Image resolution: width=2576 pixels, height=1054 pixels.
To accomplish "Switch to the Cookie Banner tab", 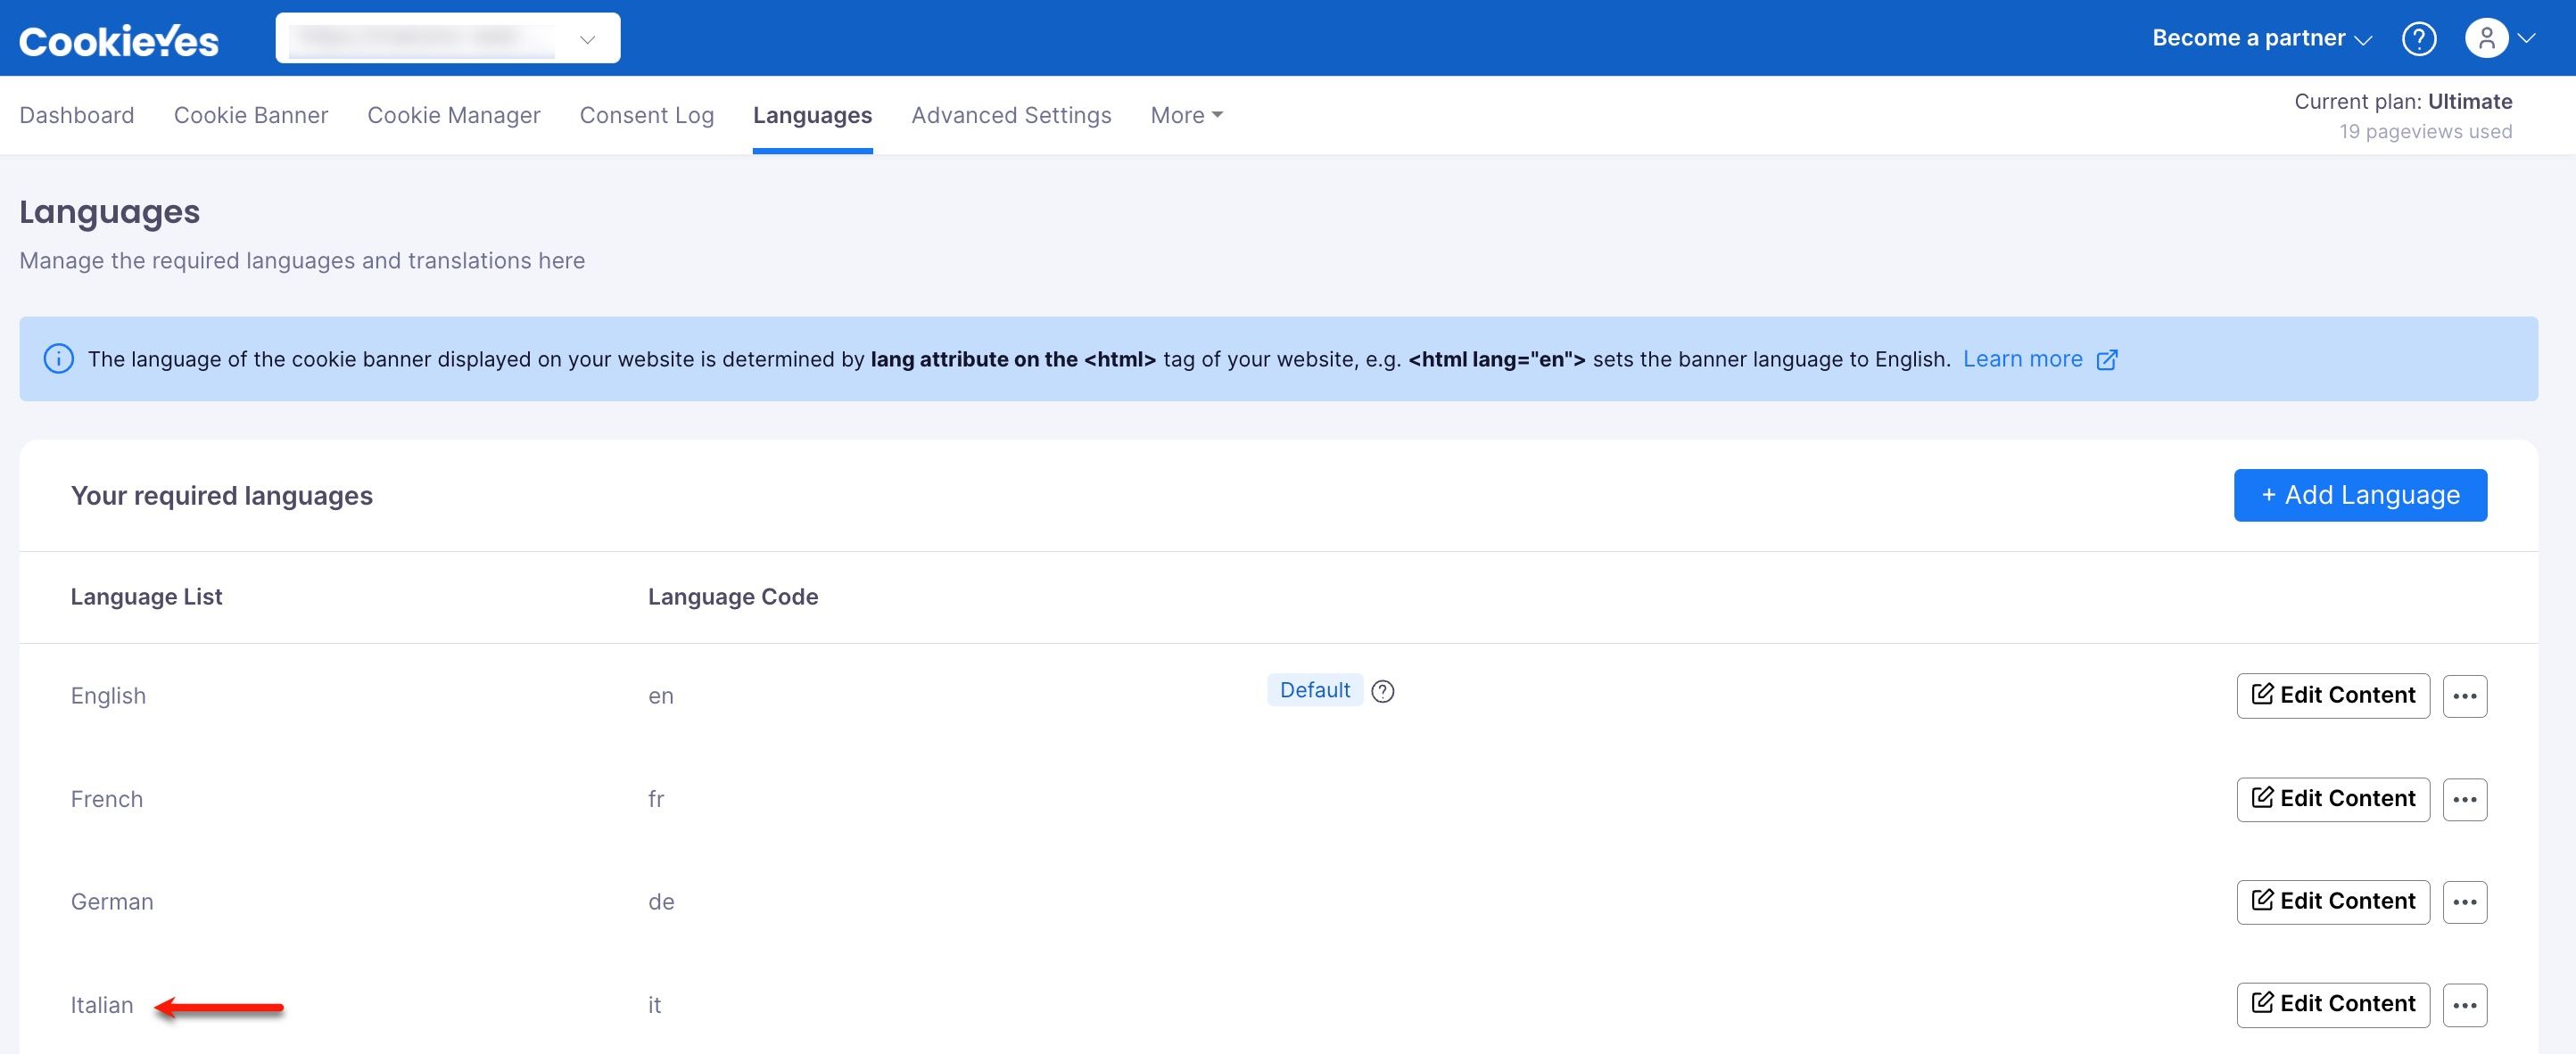I will (x=251, y=116).
